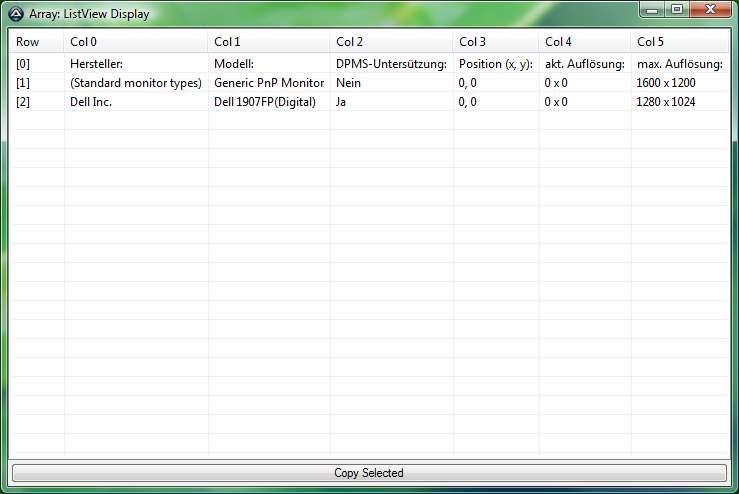Click the Dell Inc. cell
This screenshot has width=739, height=494.
tap(91, 102)
